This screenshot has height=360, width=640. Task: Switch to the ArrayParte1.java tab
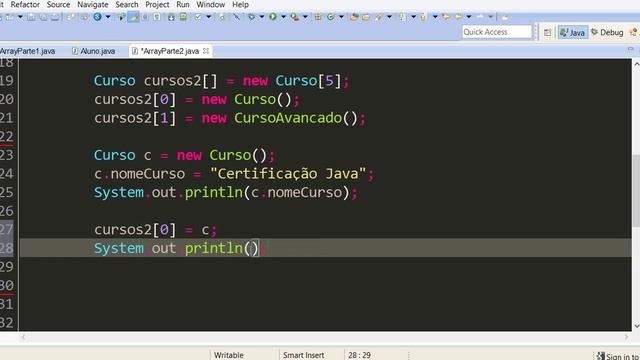coord(27,51)
